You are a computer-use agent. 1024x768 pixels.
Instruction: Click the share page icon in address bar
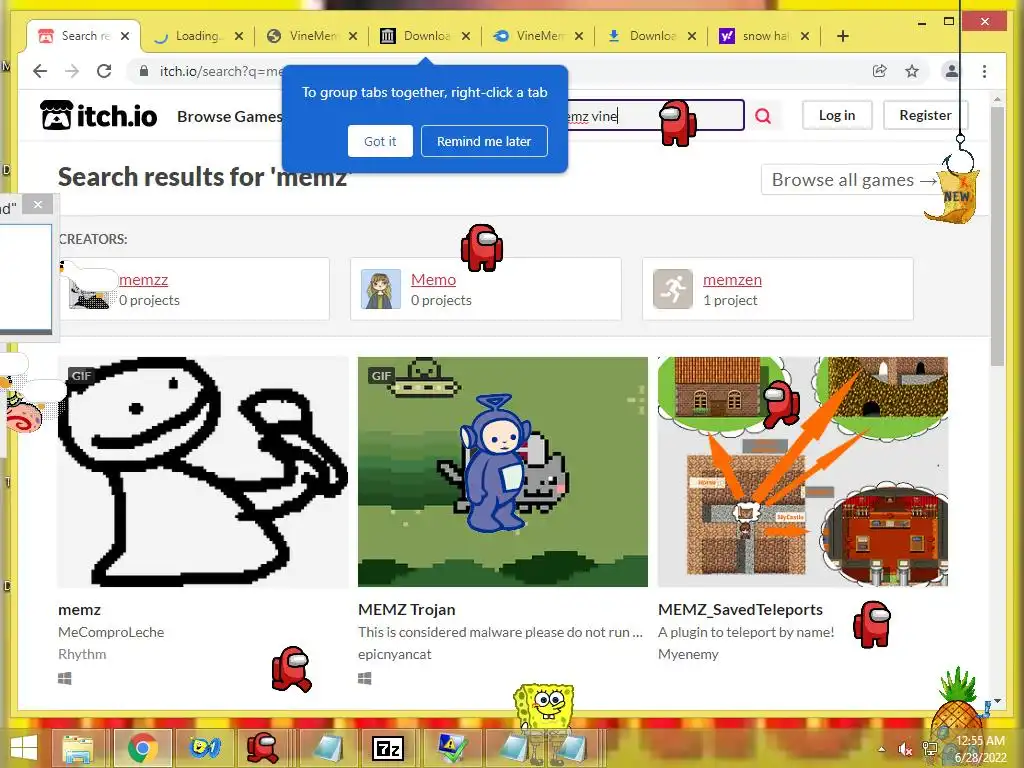click(x=880, y=71)
